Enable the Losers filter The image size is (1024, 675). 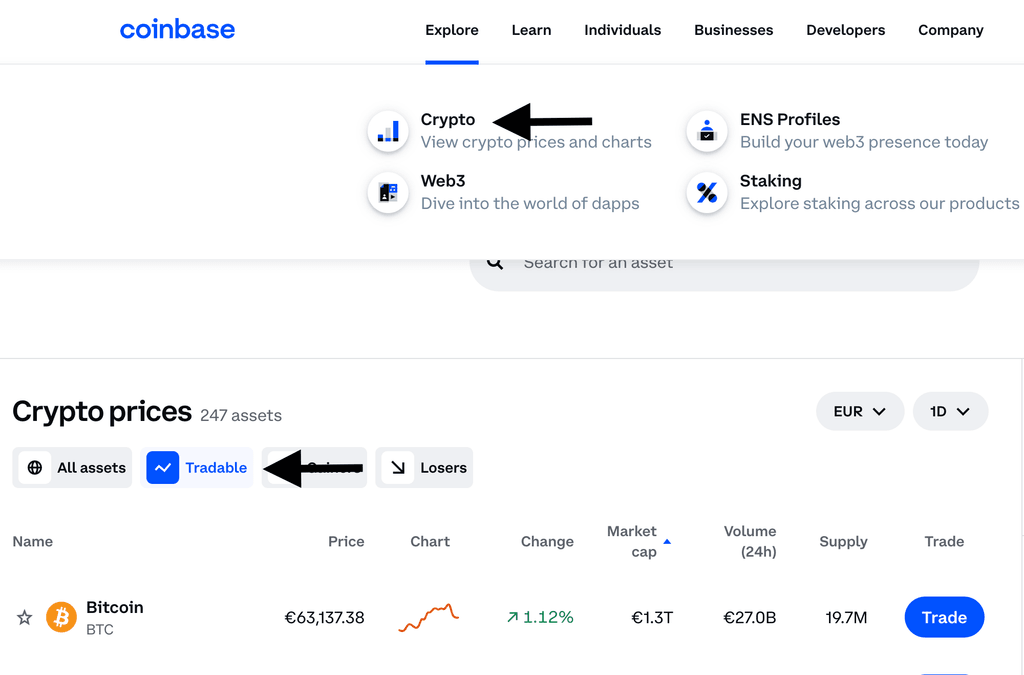click(424, 467)
